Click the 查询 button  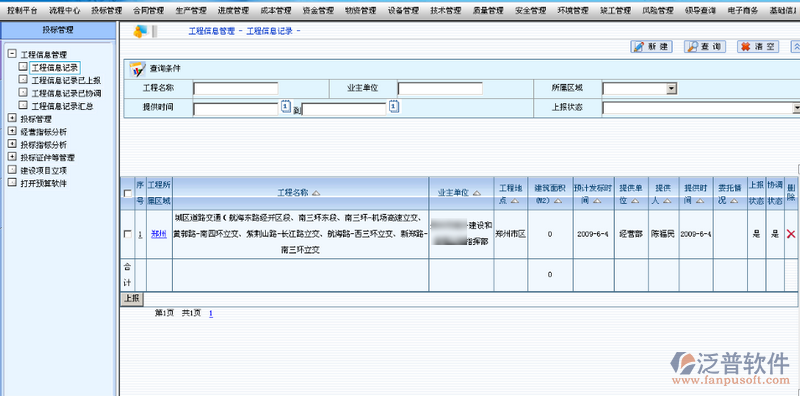[705, 47]
